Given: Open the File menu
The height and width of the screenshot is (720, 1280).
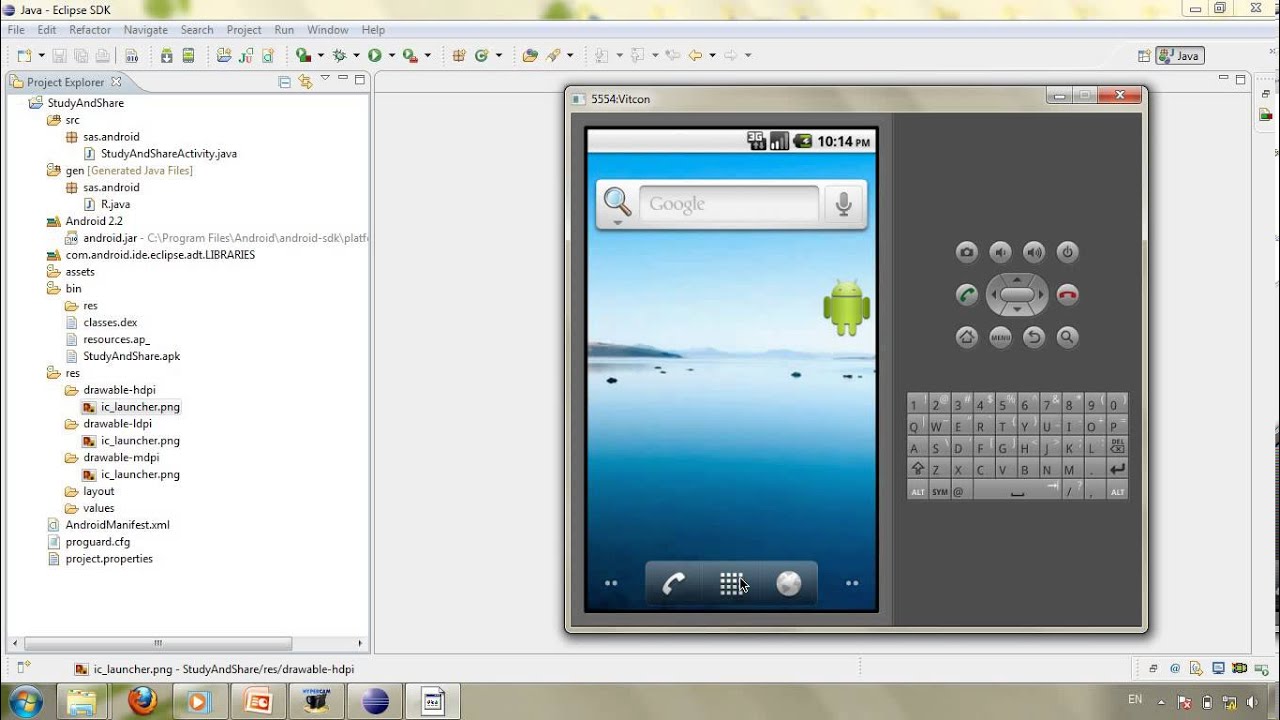Looking at the screenshot, I should click(16, 30).
